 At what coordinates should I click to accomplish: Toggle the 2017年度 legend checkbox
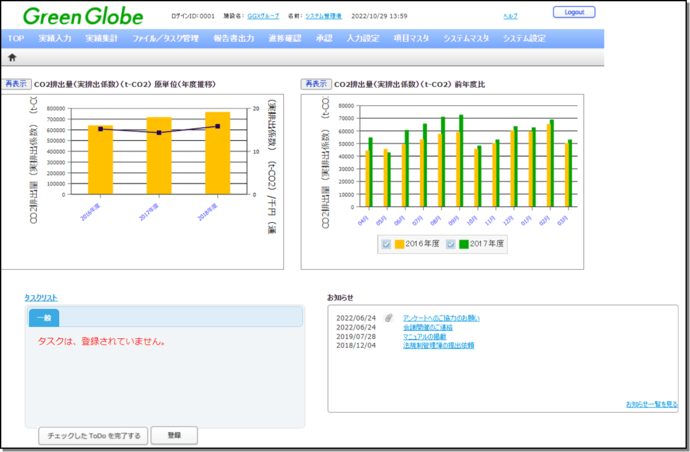point(450,244)
